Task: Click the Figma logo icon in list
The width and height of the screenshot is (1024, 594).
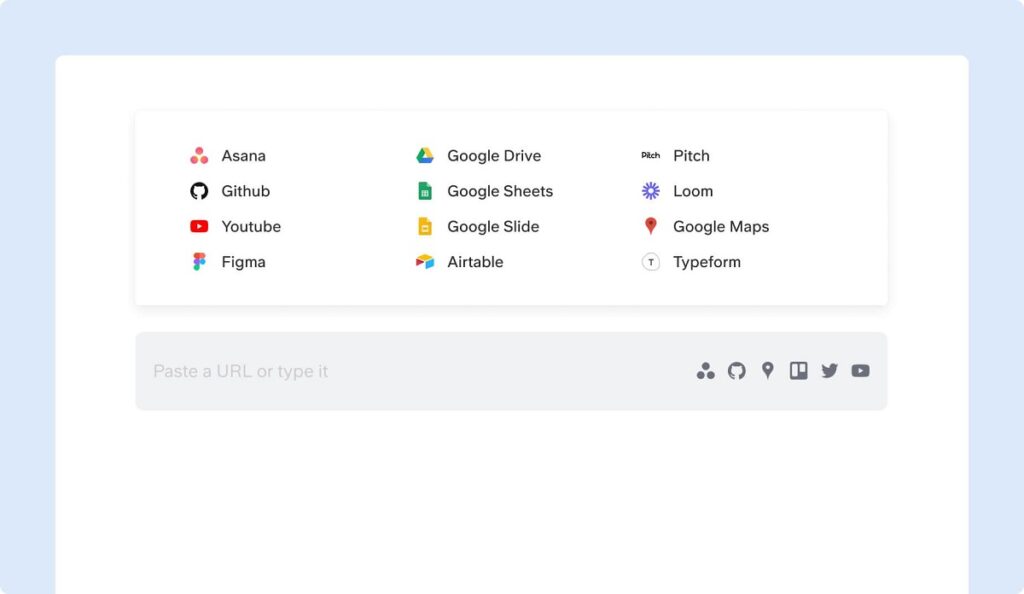Action: click(x=199, y=262)
